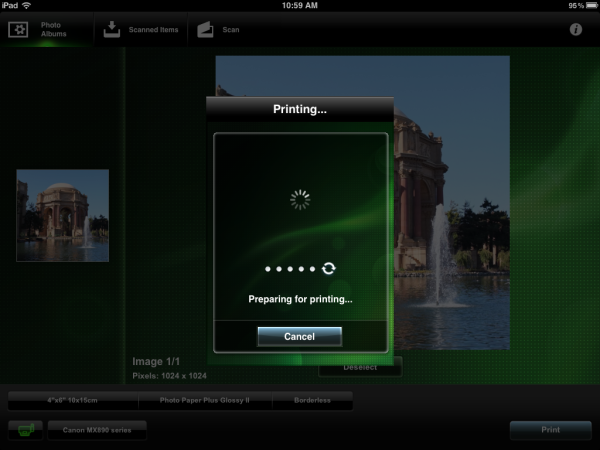Change the Borderless layout setting
The image size is (600, 450).
tap(312, 399)
